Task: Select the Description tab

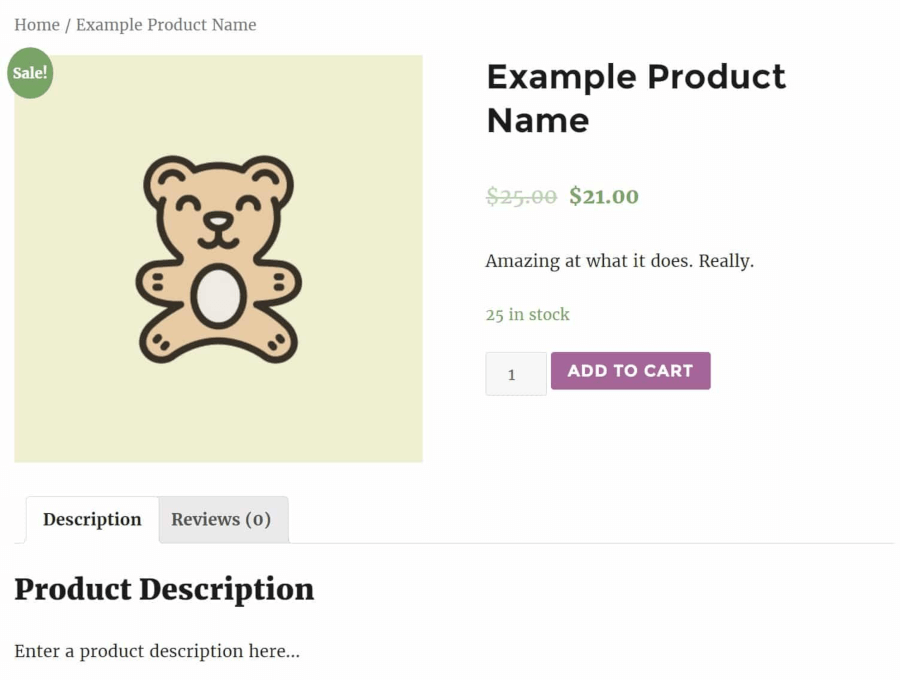Action: [91, 519]
